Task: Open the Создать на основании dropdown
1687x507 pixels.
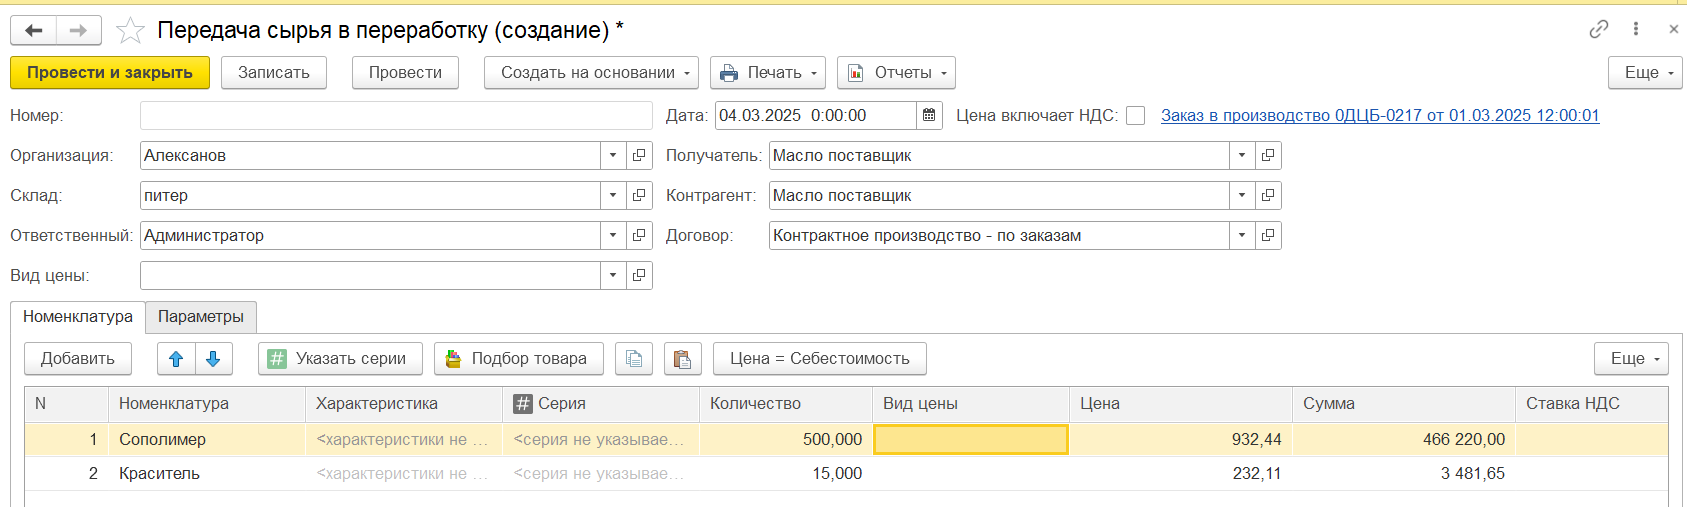Action: 591,73
